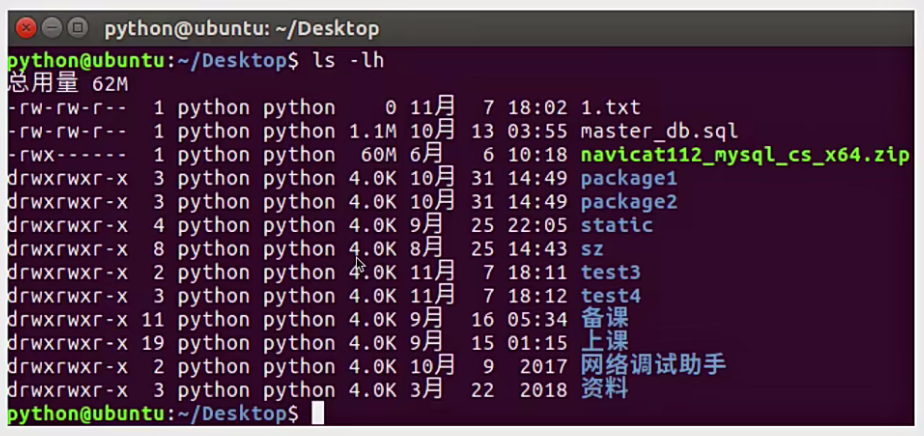The width and height of the screenshot is (924, 436).
Task: Click the package1 directory name
Action: pos(629,179)
